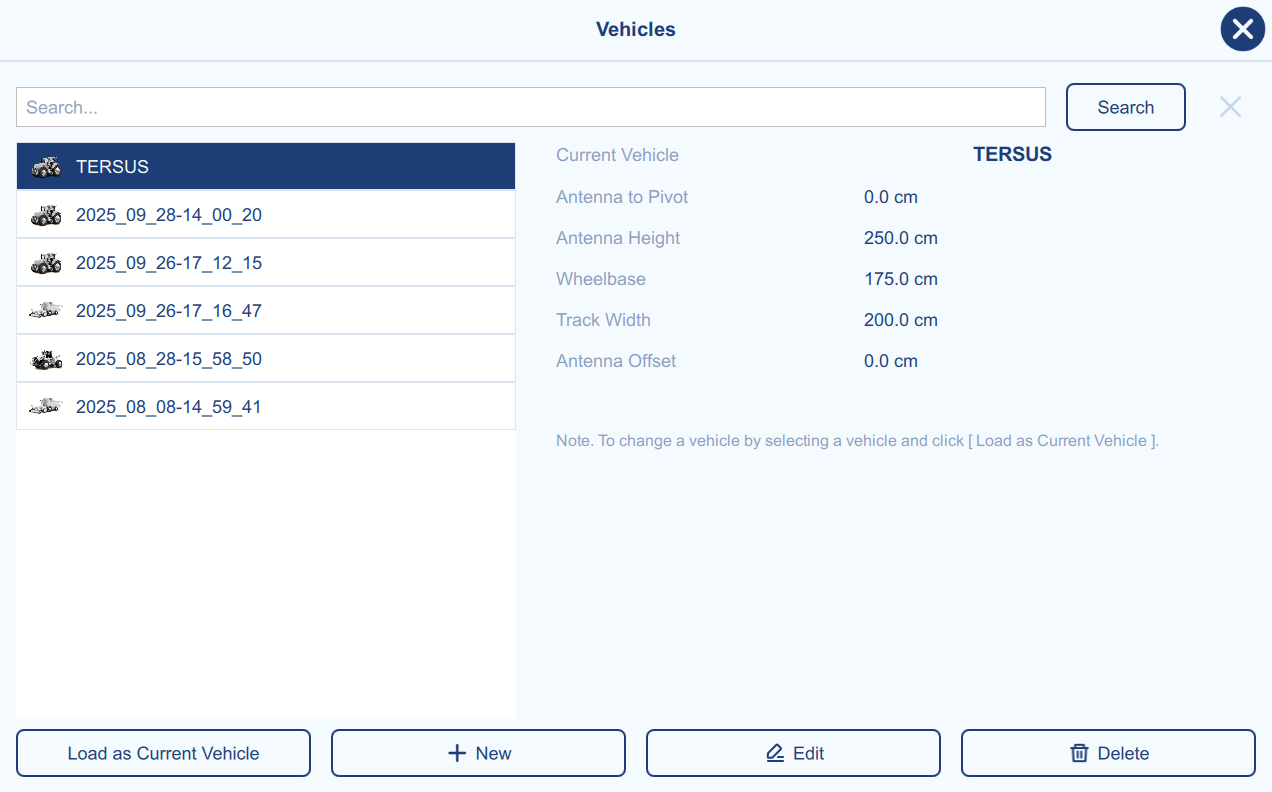
Task: Click the harvester icon beside 2025_08_08-14_59_41
Action: (46, 407)
